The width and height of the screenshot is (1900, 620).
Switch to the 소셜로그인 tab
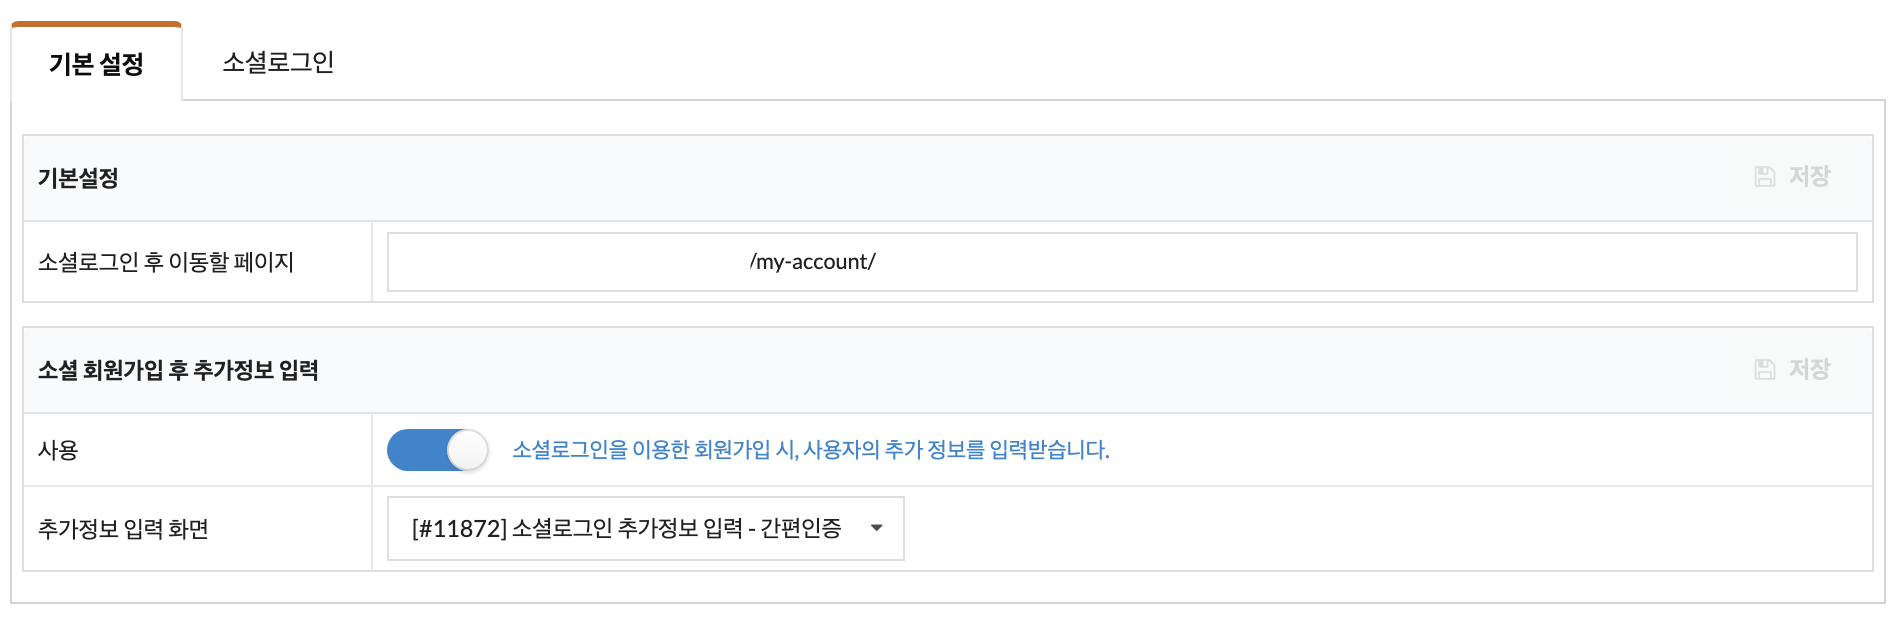[278, 62]
